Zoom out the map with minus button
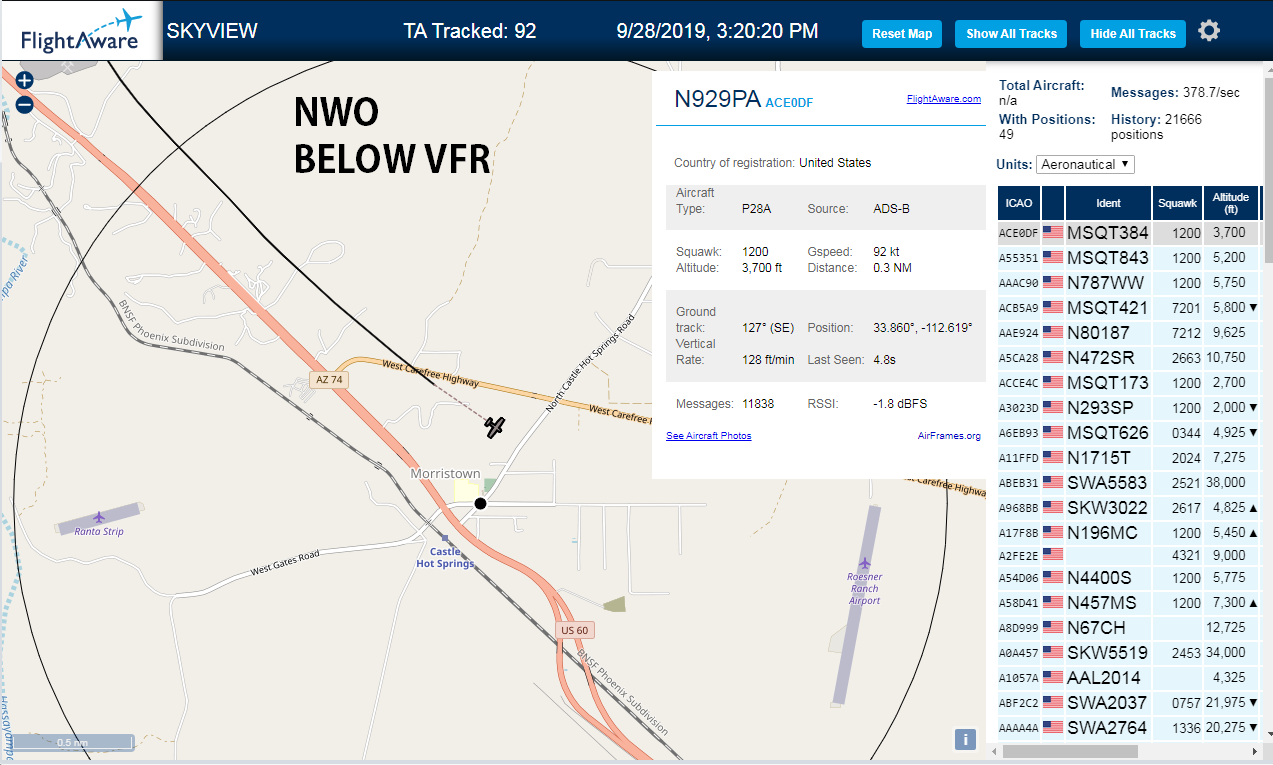 coord(25,104)
